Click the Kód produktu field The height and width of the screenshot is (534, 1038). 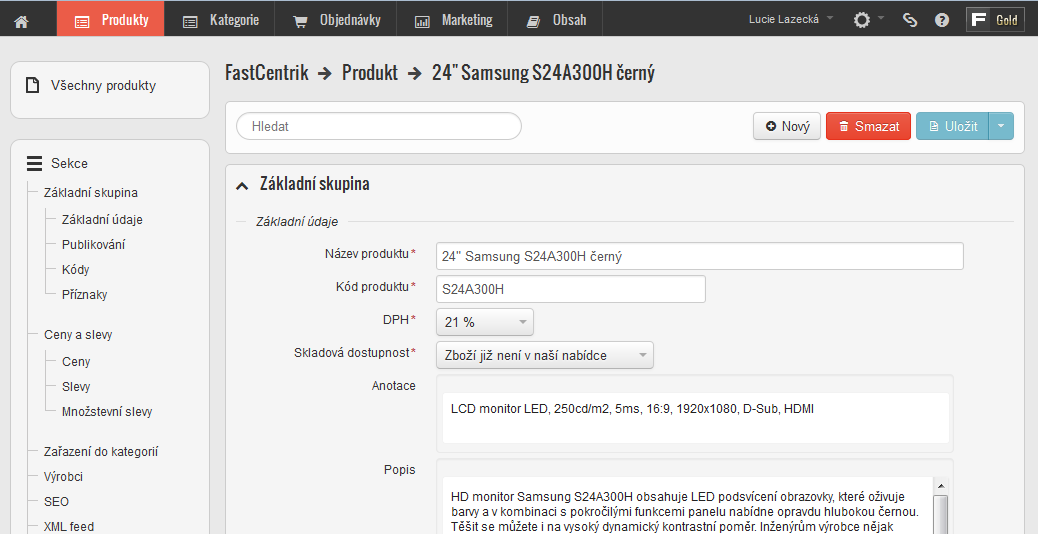click(x=571, y=289)
